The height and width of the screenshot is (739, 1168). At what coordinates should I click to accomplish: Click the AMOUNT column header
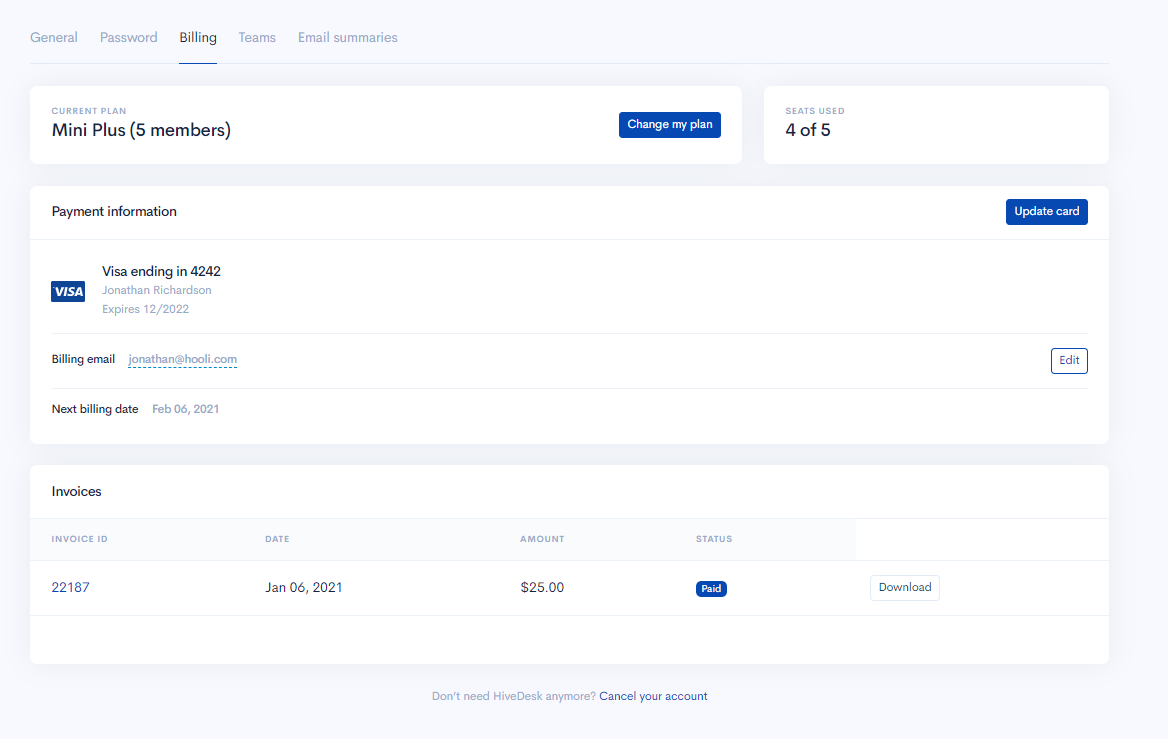(x=542, y=539)
